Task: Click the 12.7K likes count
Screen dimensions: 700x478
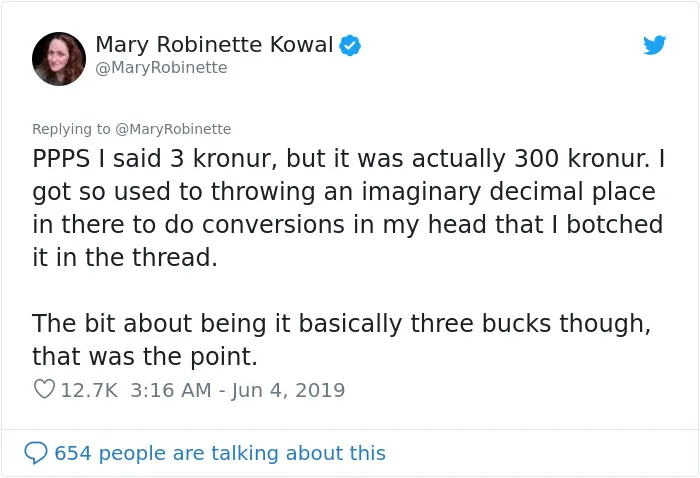Action: tap(89, 390)
